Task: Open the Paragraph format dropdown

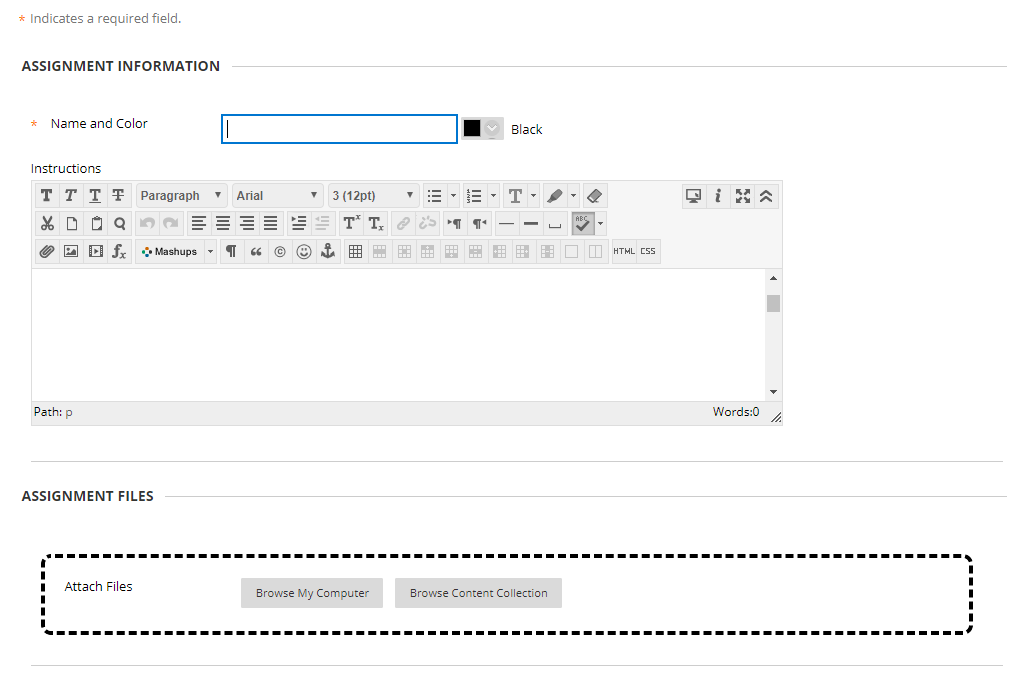Action: click(181, 195)
